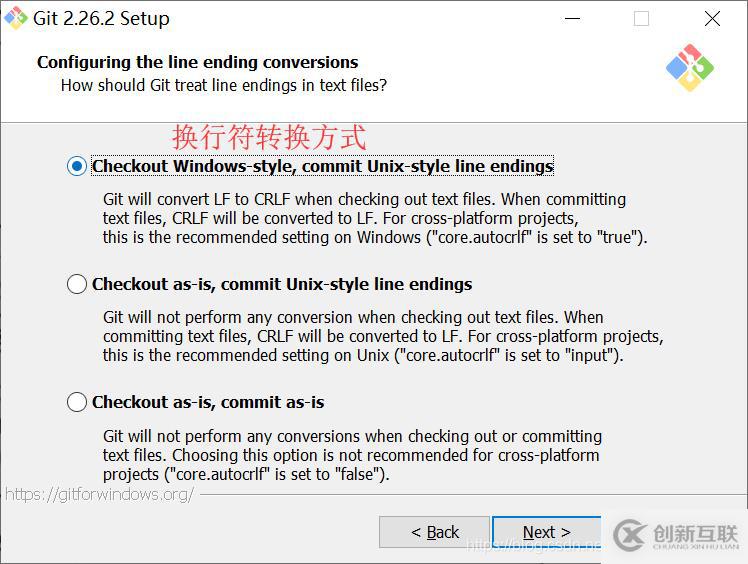Go back with the Back button
Screen dimensions: 748x564
point(434,532)
